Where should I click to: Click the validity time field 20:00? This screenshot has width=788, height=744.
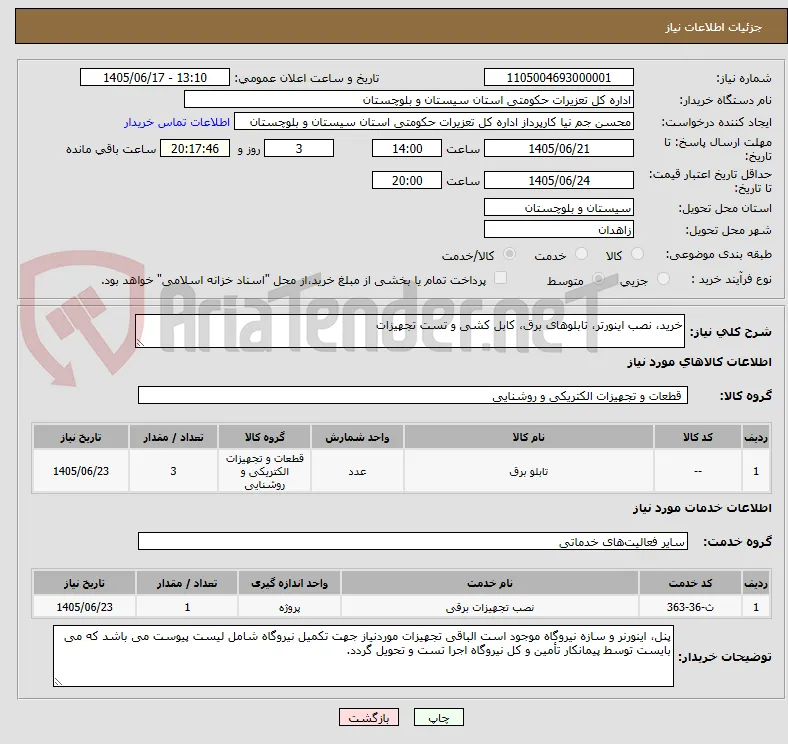click(x=407, y=180)
